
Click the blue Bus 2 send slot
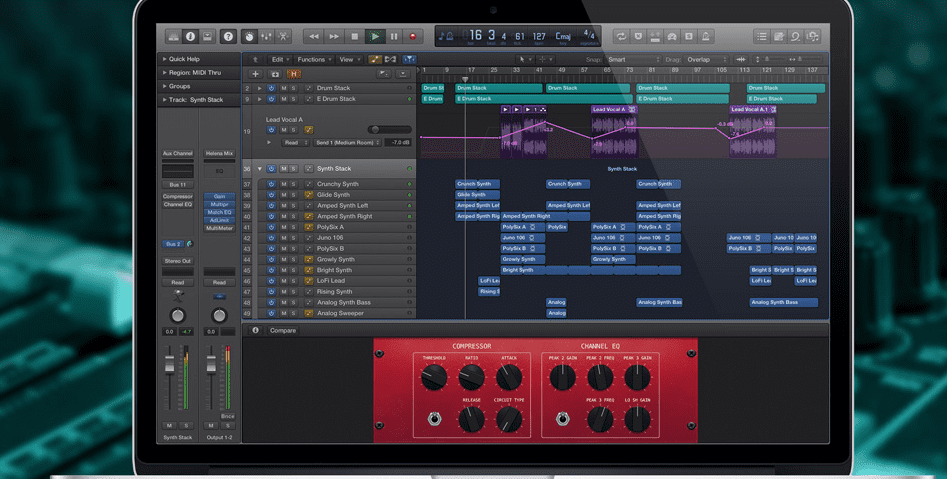click(x=174, y=244)
